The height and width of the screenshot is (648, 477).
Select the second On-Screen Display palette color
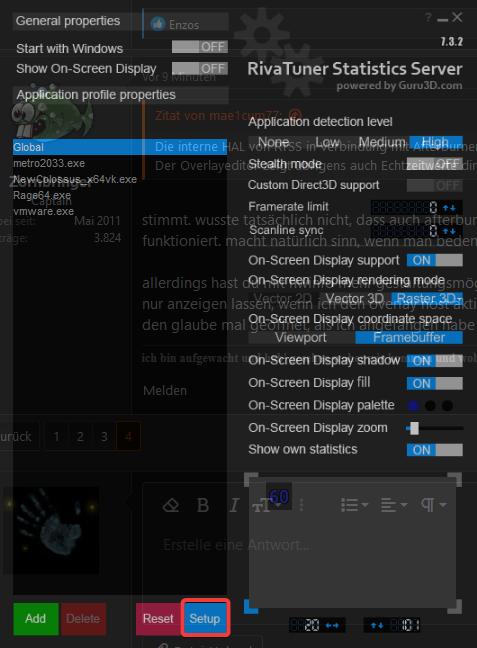coord(430,406)
